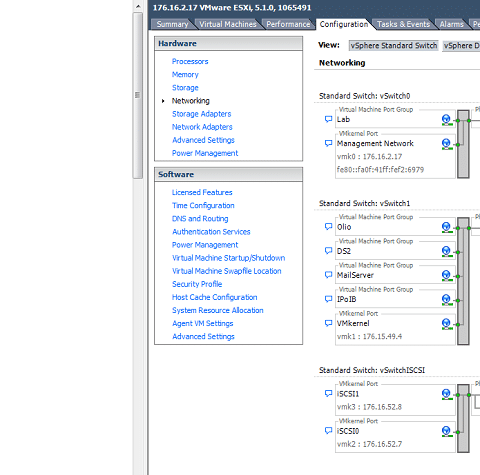This screenshot has width=480, height=475.
Task: Open Storage Adapters settings
Action: (201, 114)
